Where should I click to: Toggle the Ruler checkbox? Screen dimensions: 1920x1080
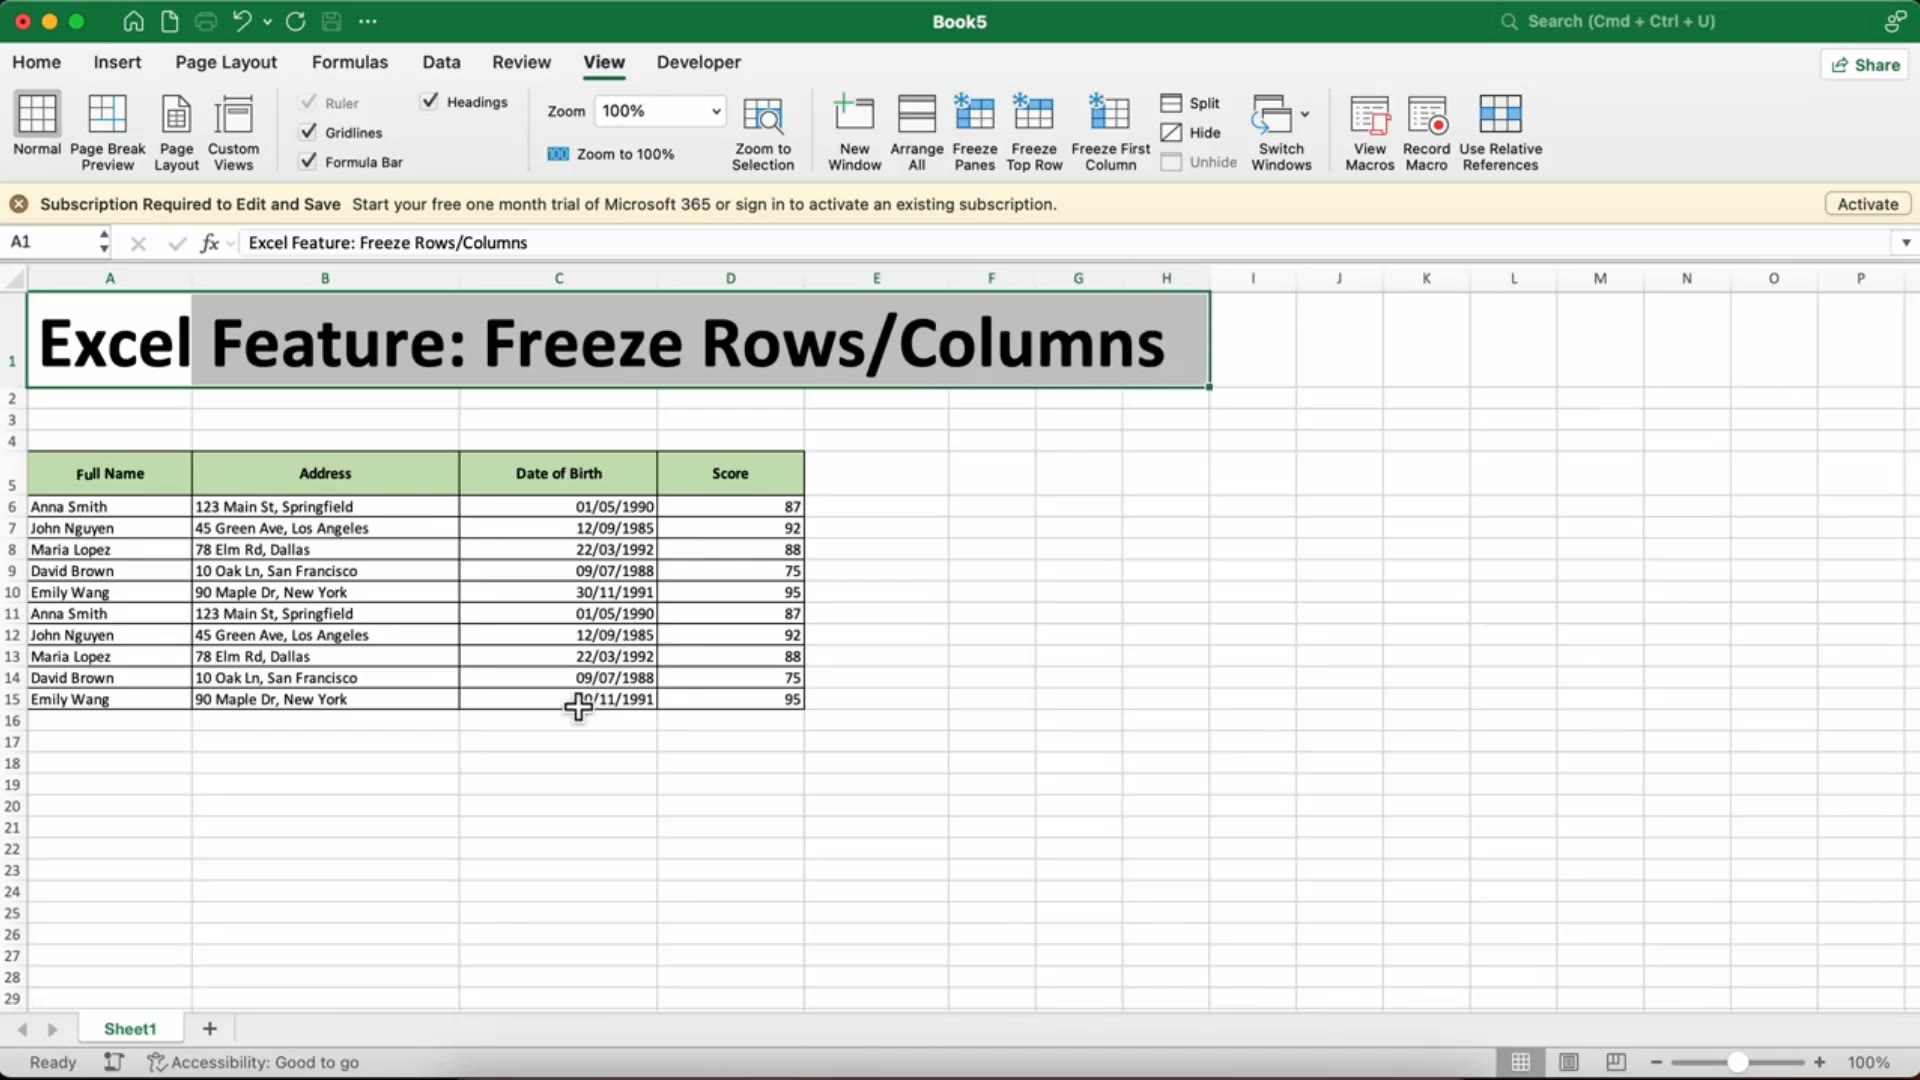pyautogui.click(x=309, y=102)
